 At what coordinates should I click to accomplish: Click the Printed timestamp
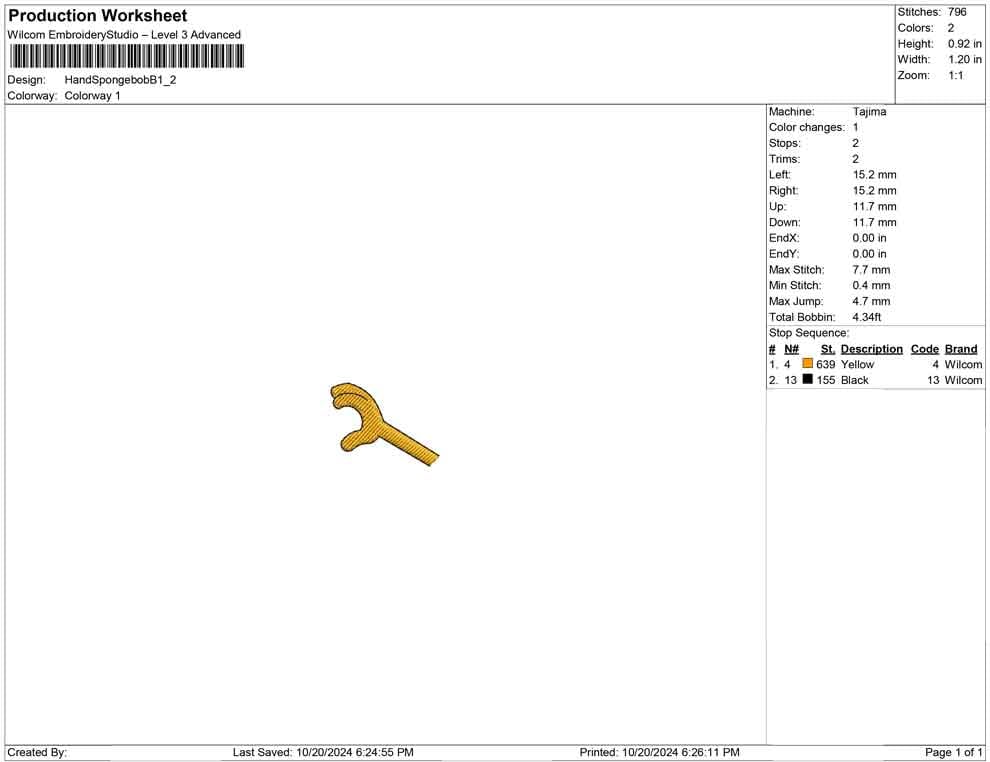pyautogui.click(x=659, y=752)
